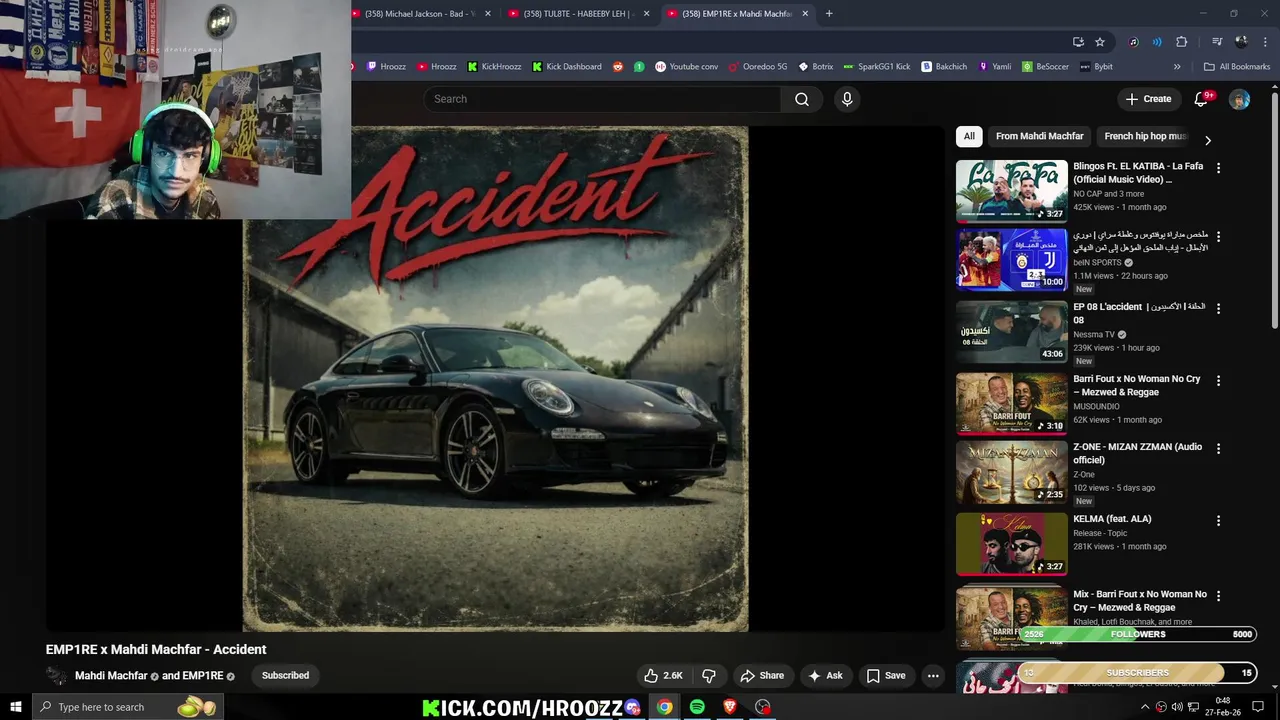This screenshot has height=720, width=1280.
Task: Open the EP 08 L'accident thumbnail
Action: click(x=1011, y=331)
